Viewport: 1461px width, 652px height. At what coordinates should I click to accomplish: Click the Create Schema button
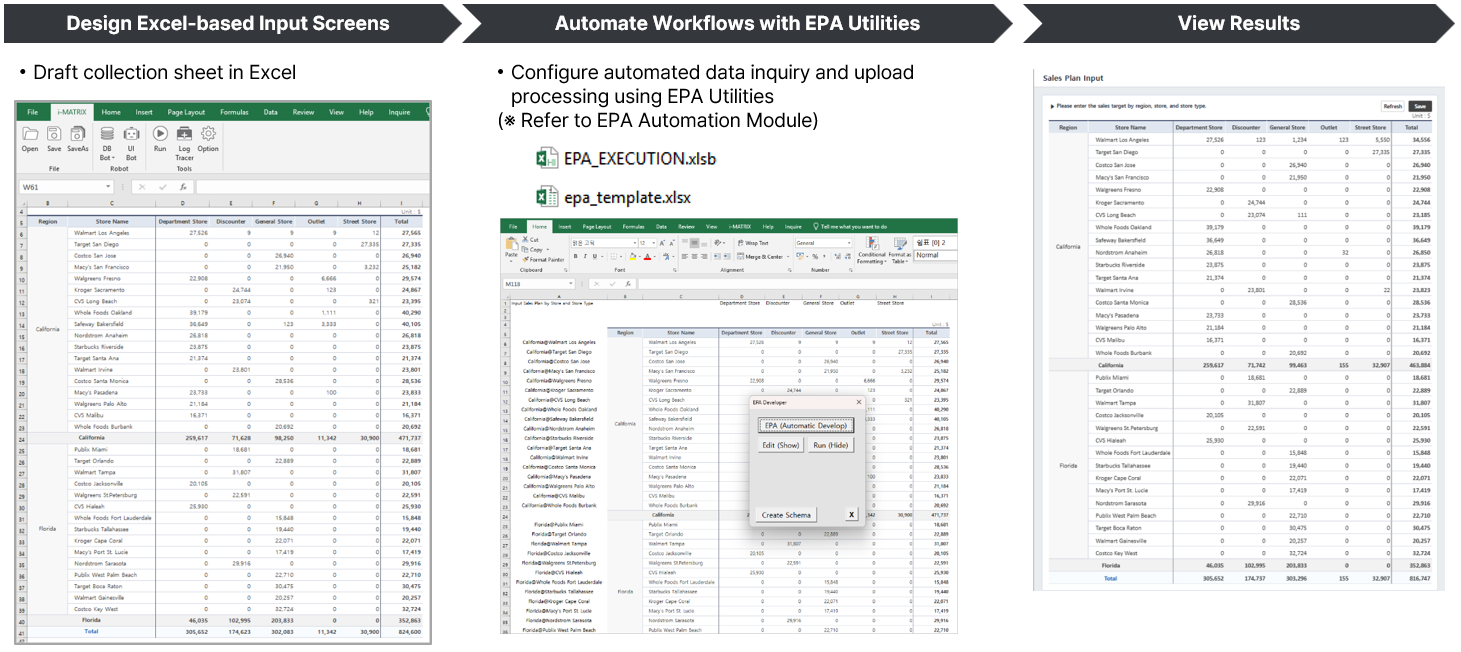tap(787, 515)
